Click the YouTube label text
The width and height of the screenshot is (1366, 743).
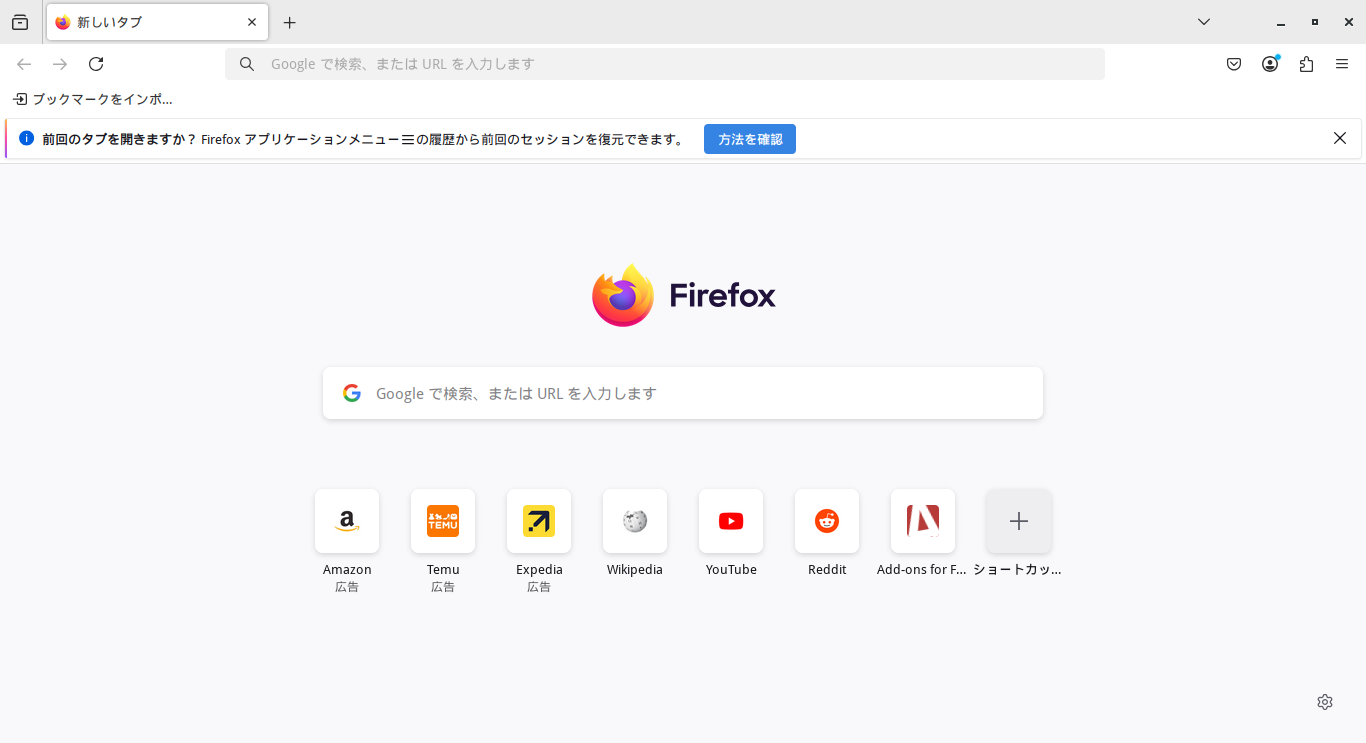tap(731, 570)
